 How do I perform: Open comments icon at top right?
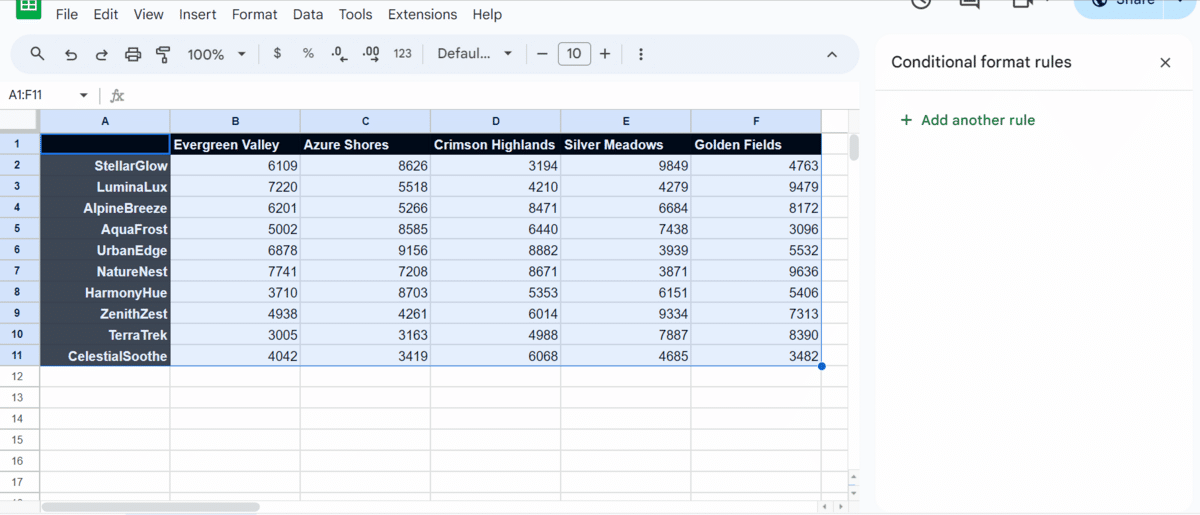(969, 3)
